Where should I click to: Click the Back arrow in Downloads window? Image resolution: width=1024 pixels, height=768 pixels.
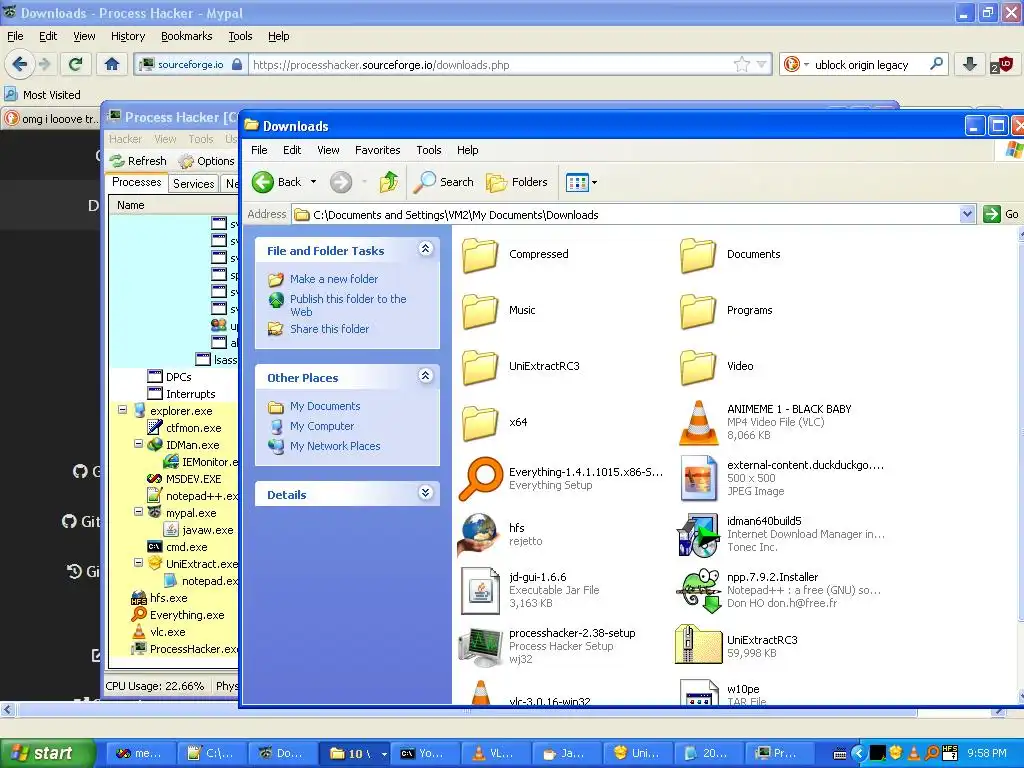277,182
